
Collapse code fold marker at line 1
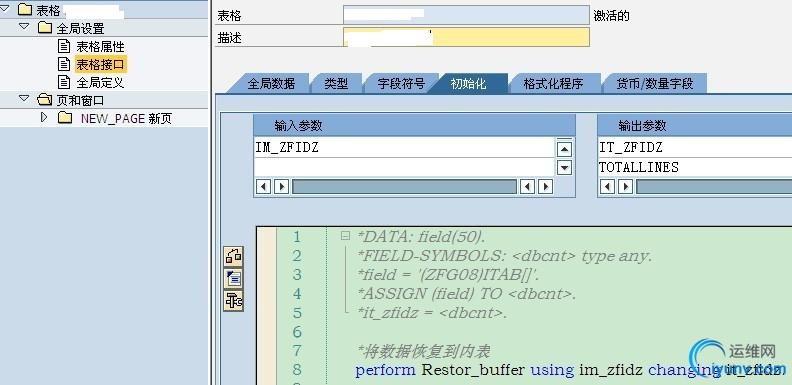[345, 235]
